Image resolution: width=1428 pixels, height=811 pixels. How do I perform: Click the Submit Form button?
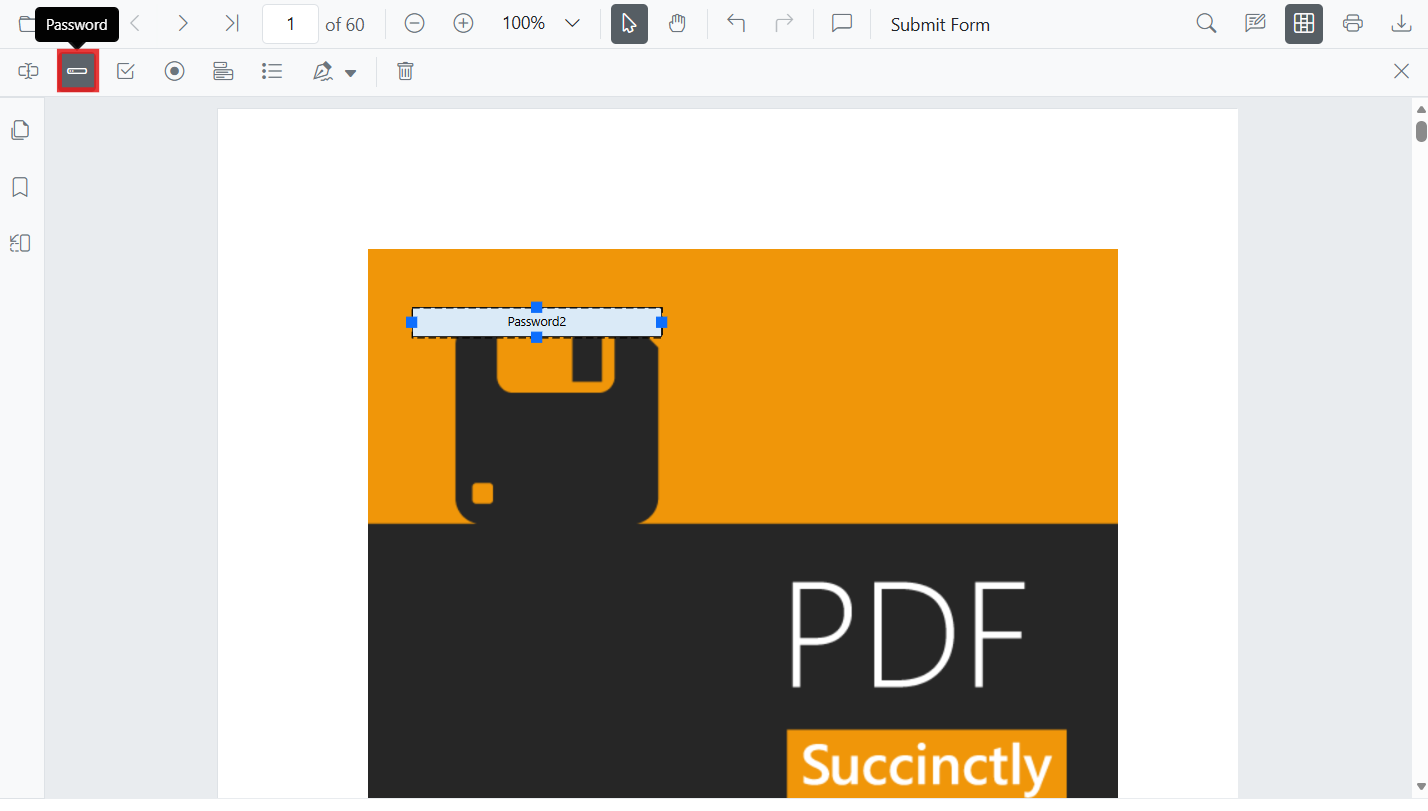tap(940, 24)
